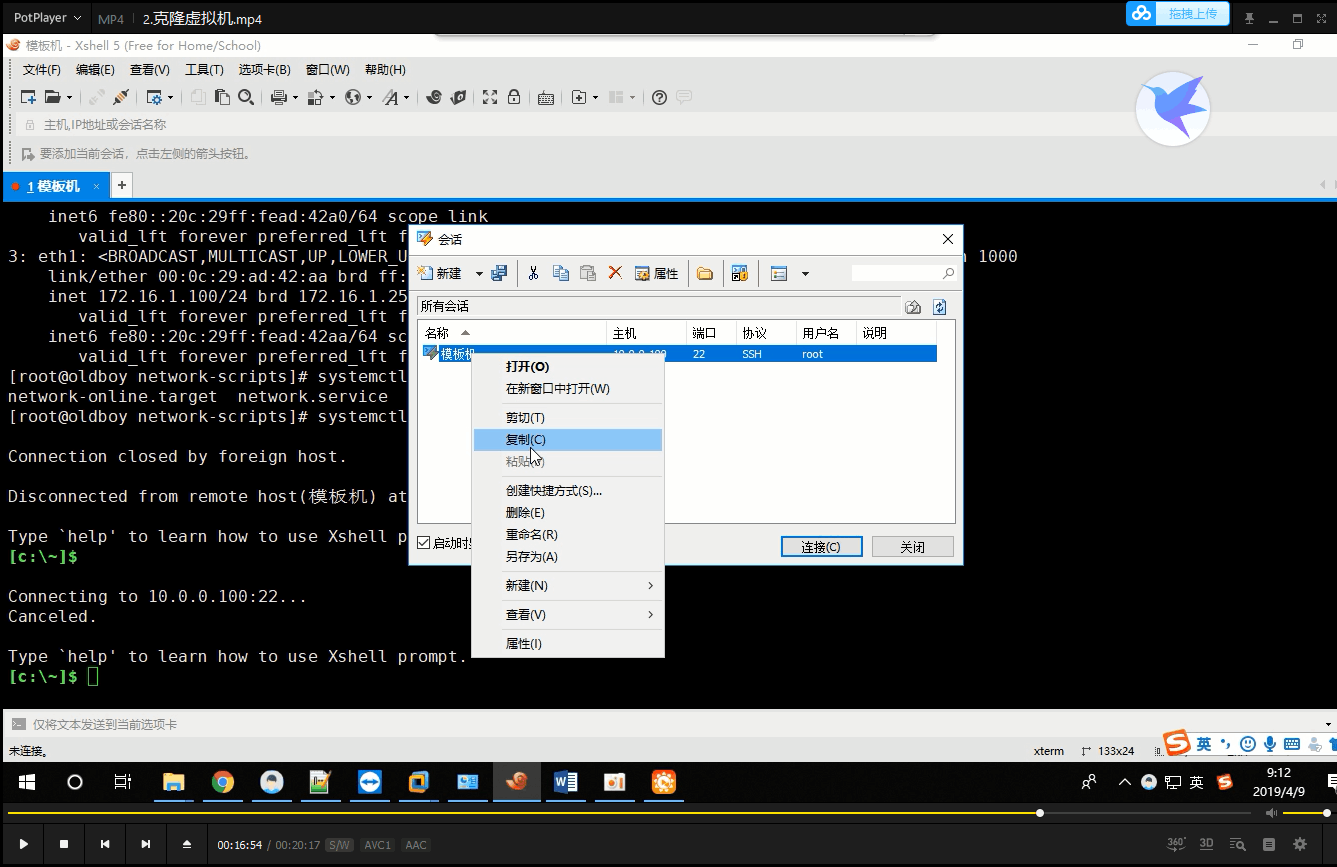Show hidden system tray icons arrow
Screen dimensions: 1337x867
pos(1125,782)
